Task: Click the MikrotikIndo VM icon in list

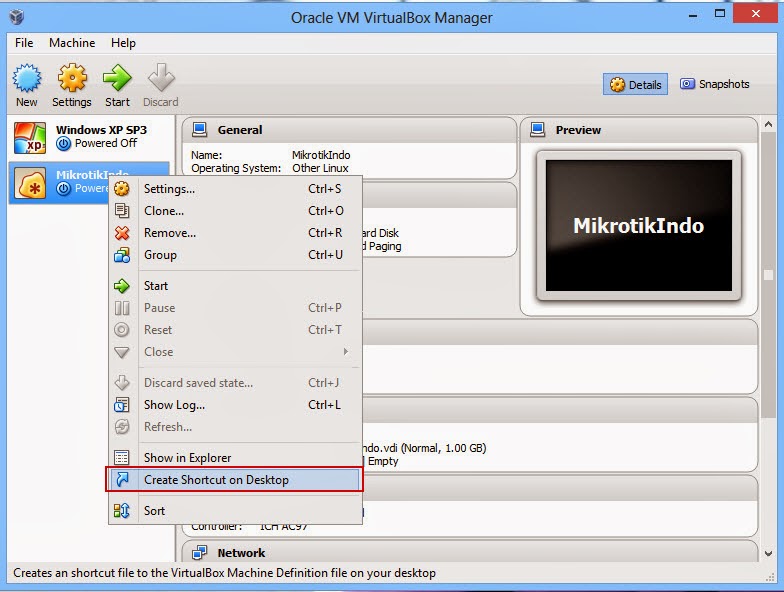Action: pos(30,183)
